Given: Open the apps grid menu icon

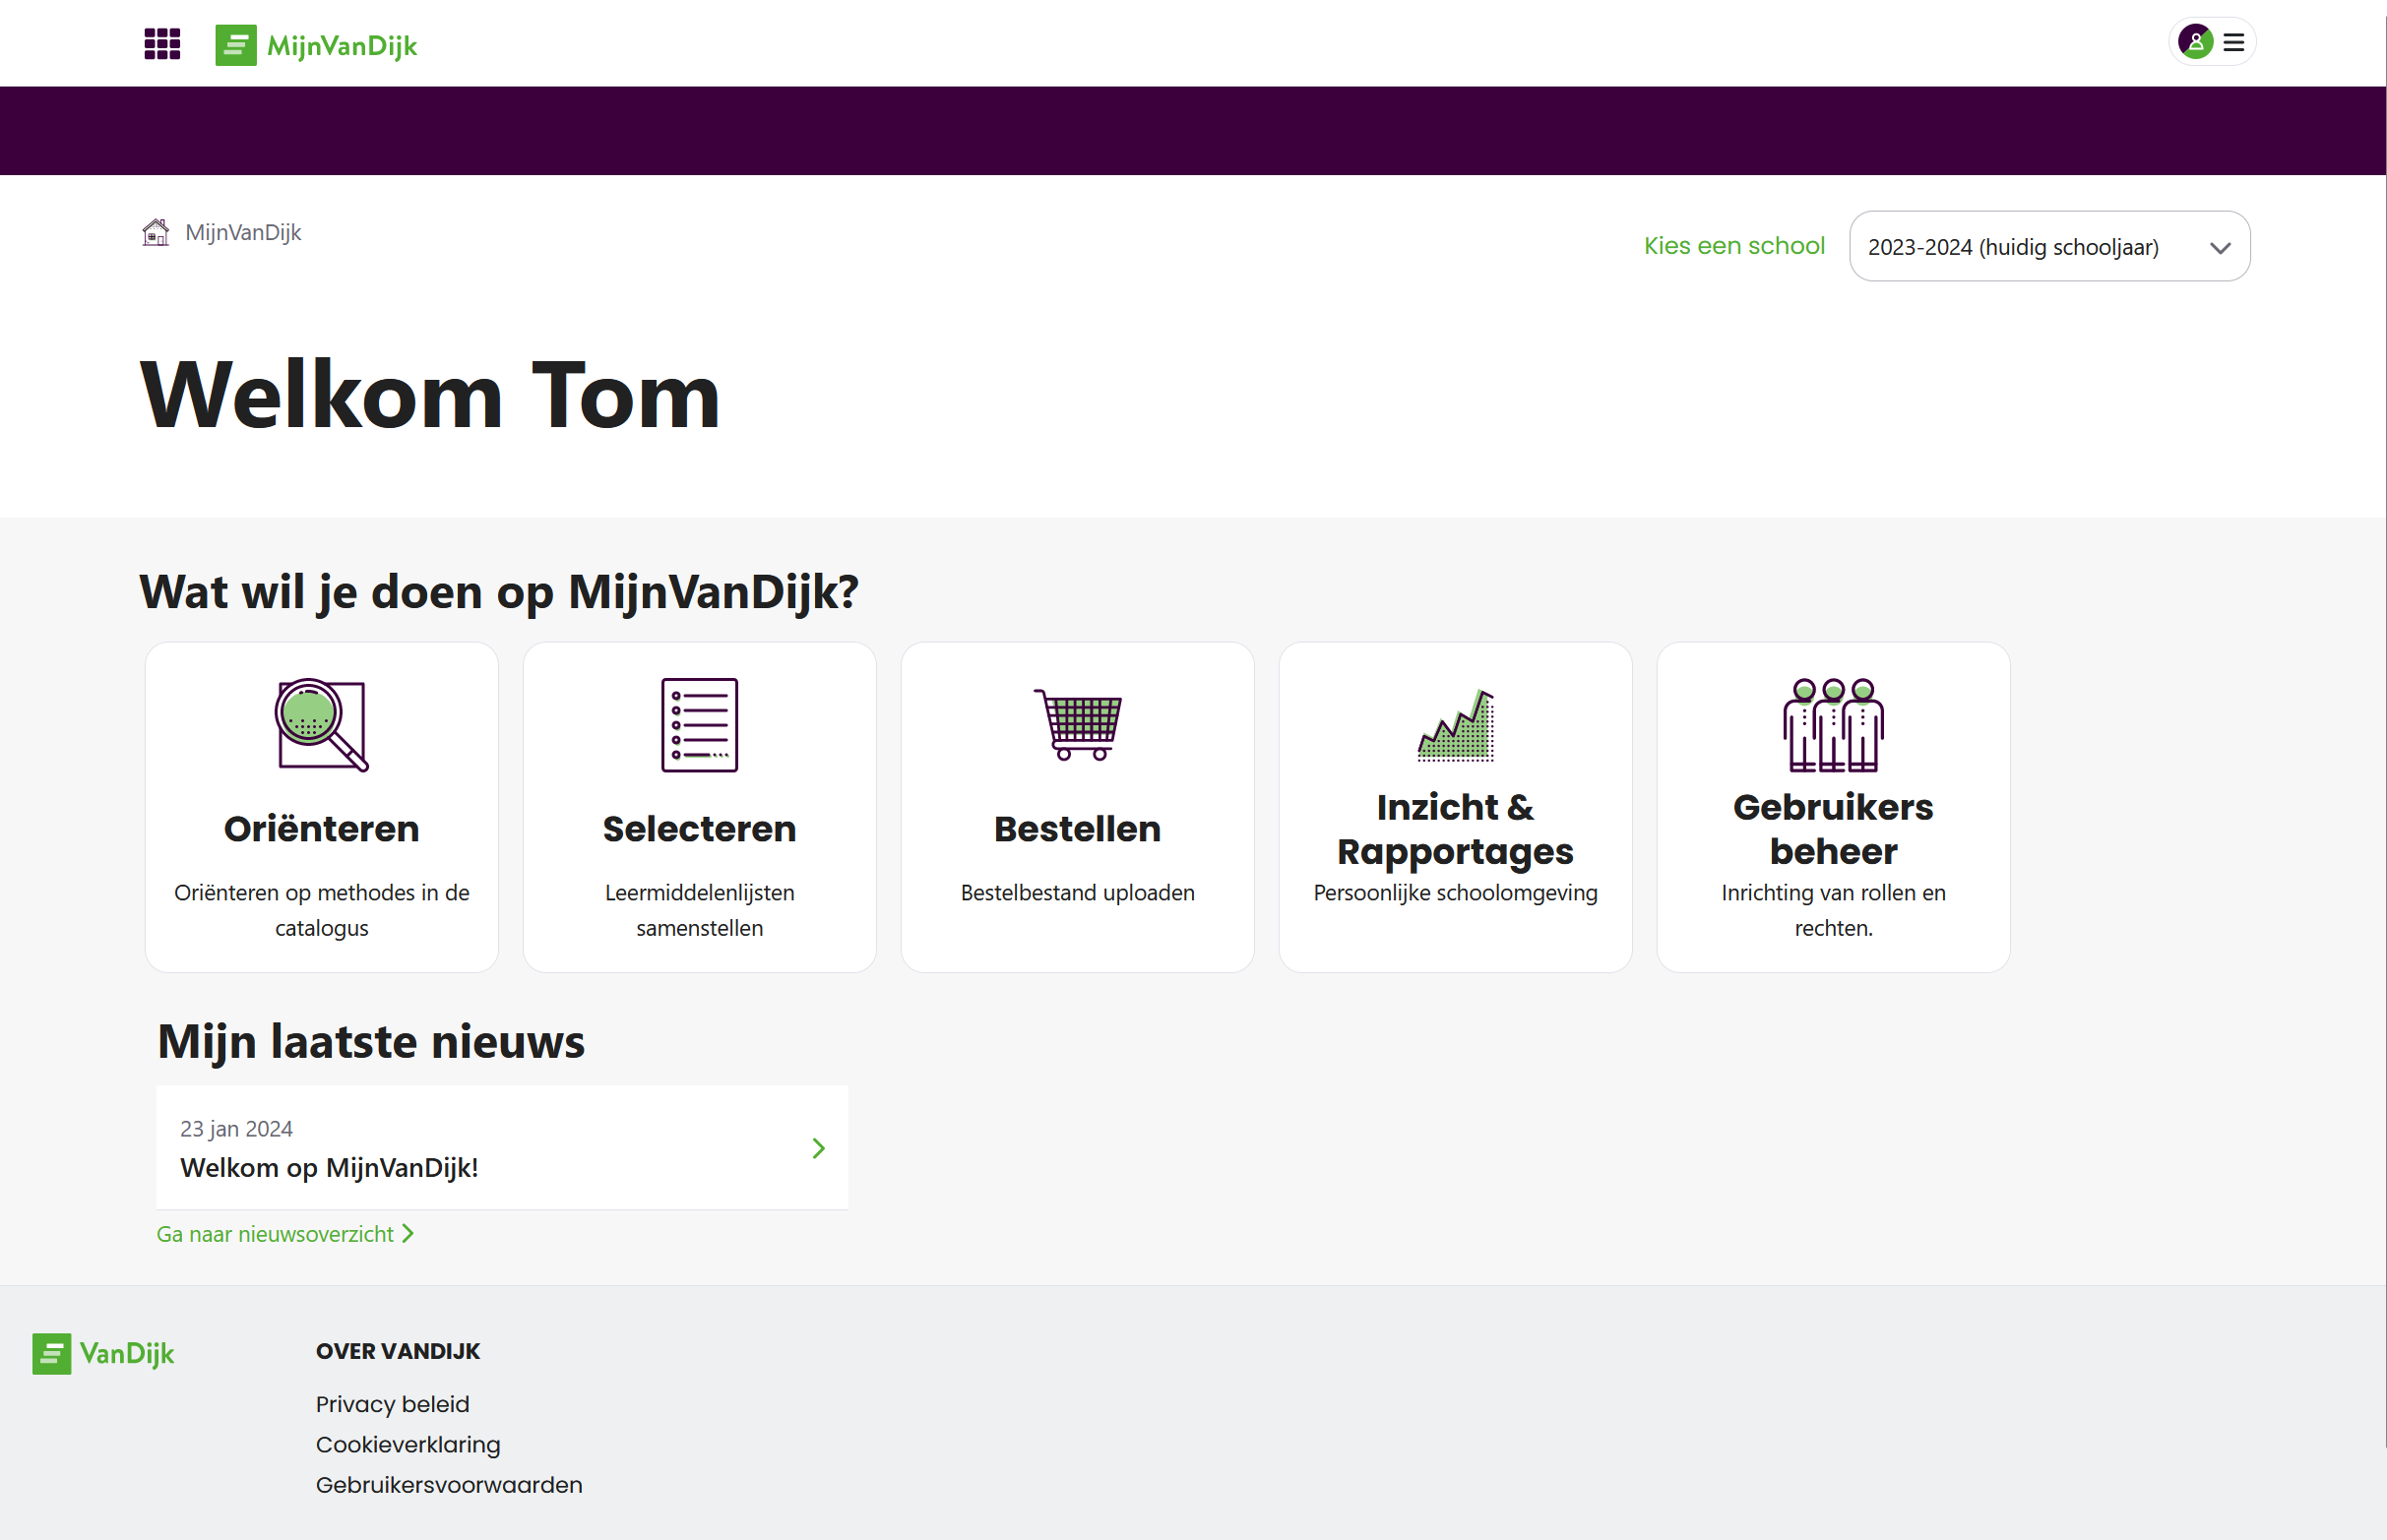Looking at the screenshot, I should tap(162, 44).
